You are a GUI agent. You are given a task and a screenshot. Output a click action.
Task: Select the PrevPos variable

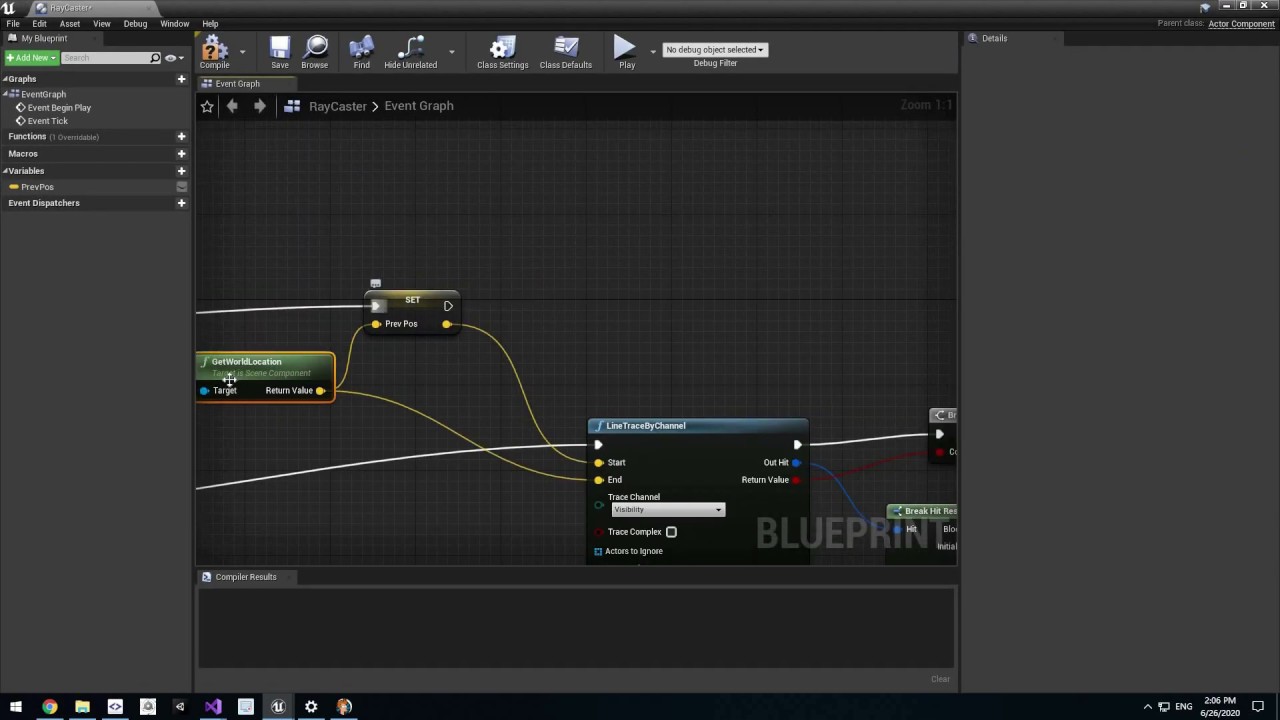click(37, 187)
